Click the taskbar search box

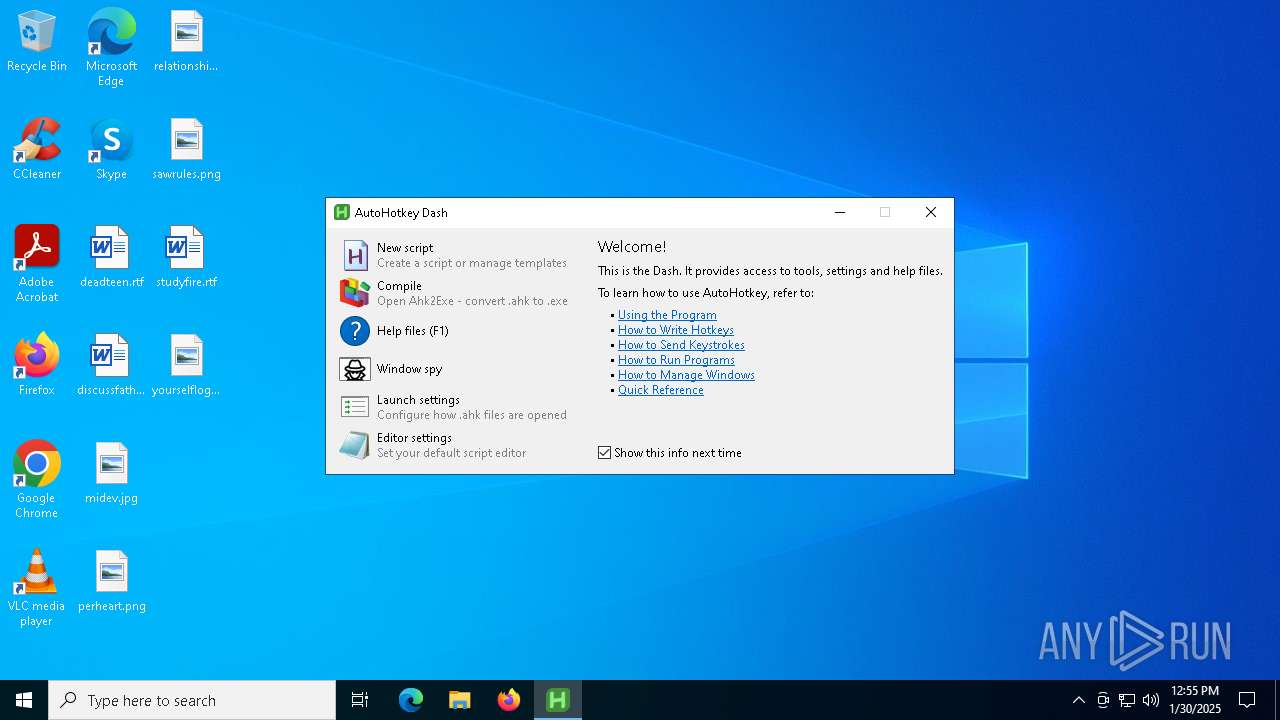pos(192,700)
